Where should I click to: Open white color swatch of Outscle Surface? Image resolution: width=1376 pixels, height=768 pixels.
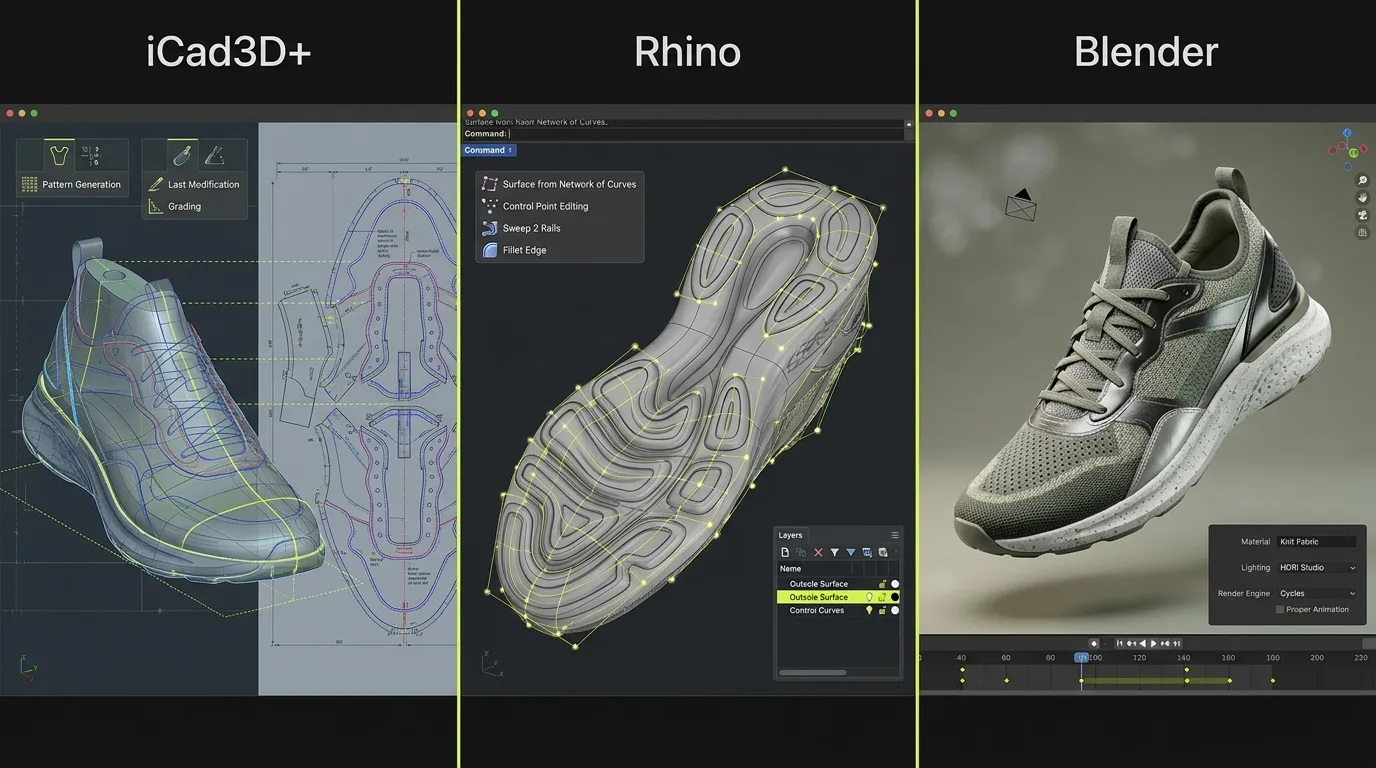pyautogui.click(x=895, y=584)
